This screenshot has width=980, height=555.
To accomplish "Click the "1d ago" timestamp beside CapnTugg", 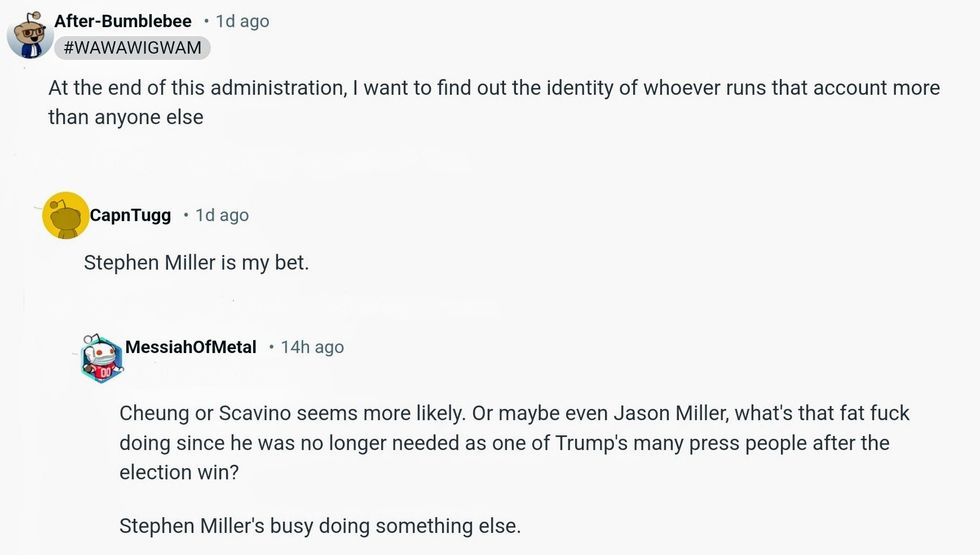I will pyautogui.click(x=222, y=215).
